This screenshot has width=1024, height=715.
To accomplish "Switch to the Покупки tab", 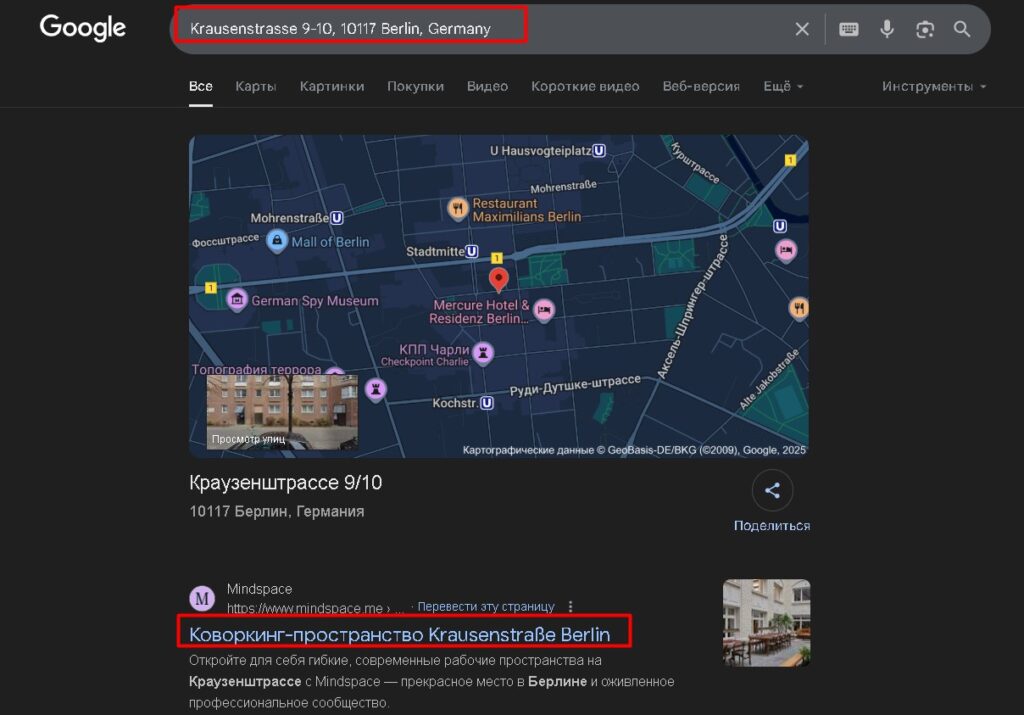I will click(415, 86).
